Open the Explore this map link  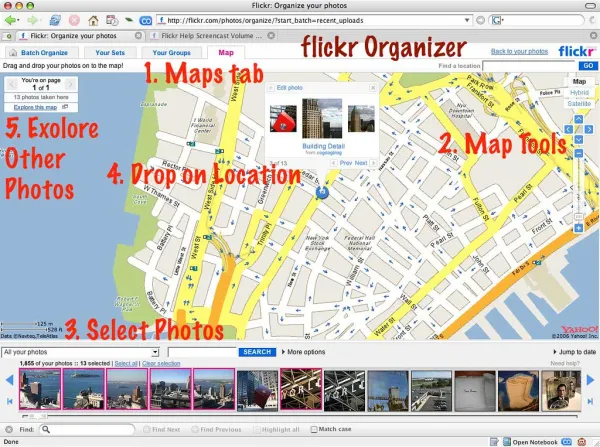(x=35, y=107)
